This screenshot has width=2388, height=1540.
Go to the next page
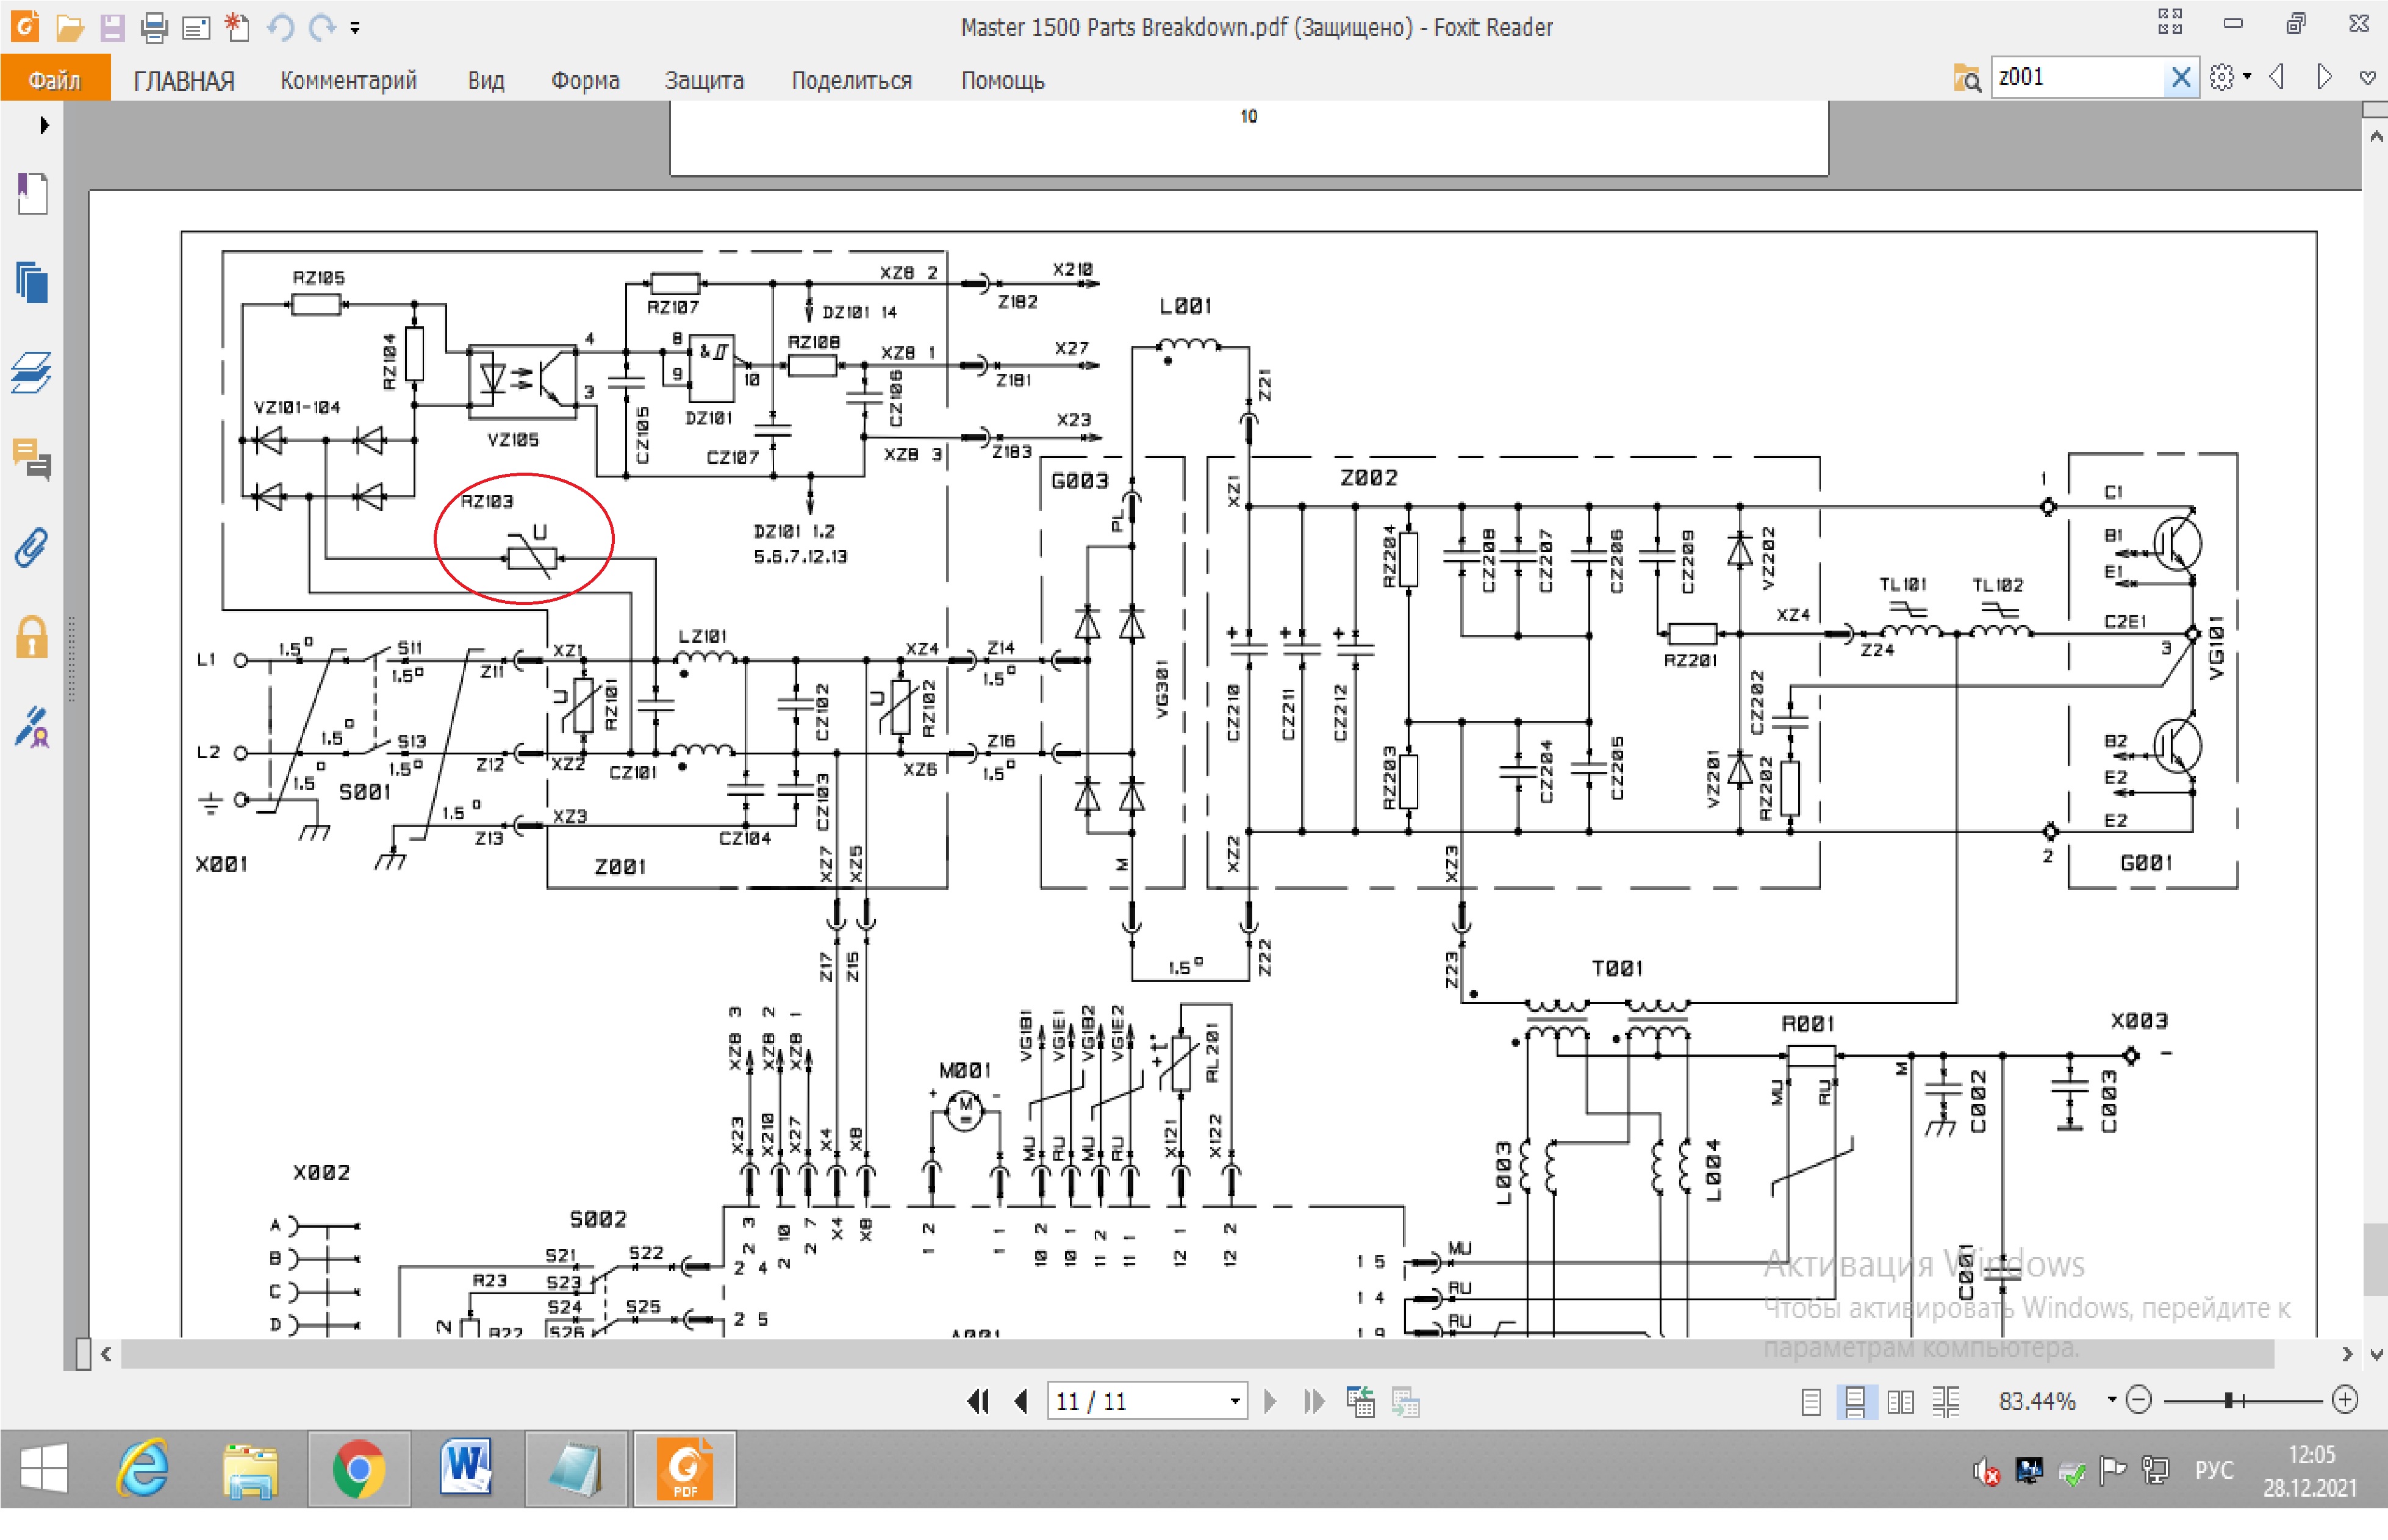point(1271,1401)
